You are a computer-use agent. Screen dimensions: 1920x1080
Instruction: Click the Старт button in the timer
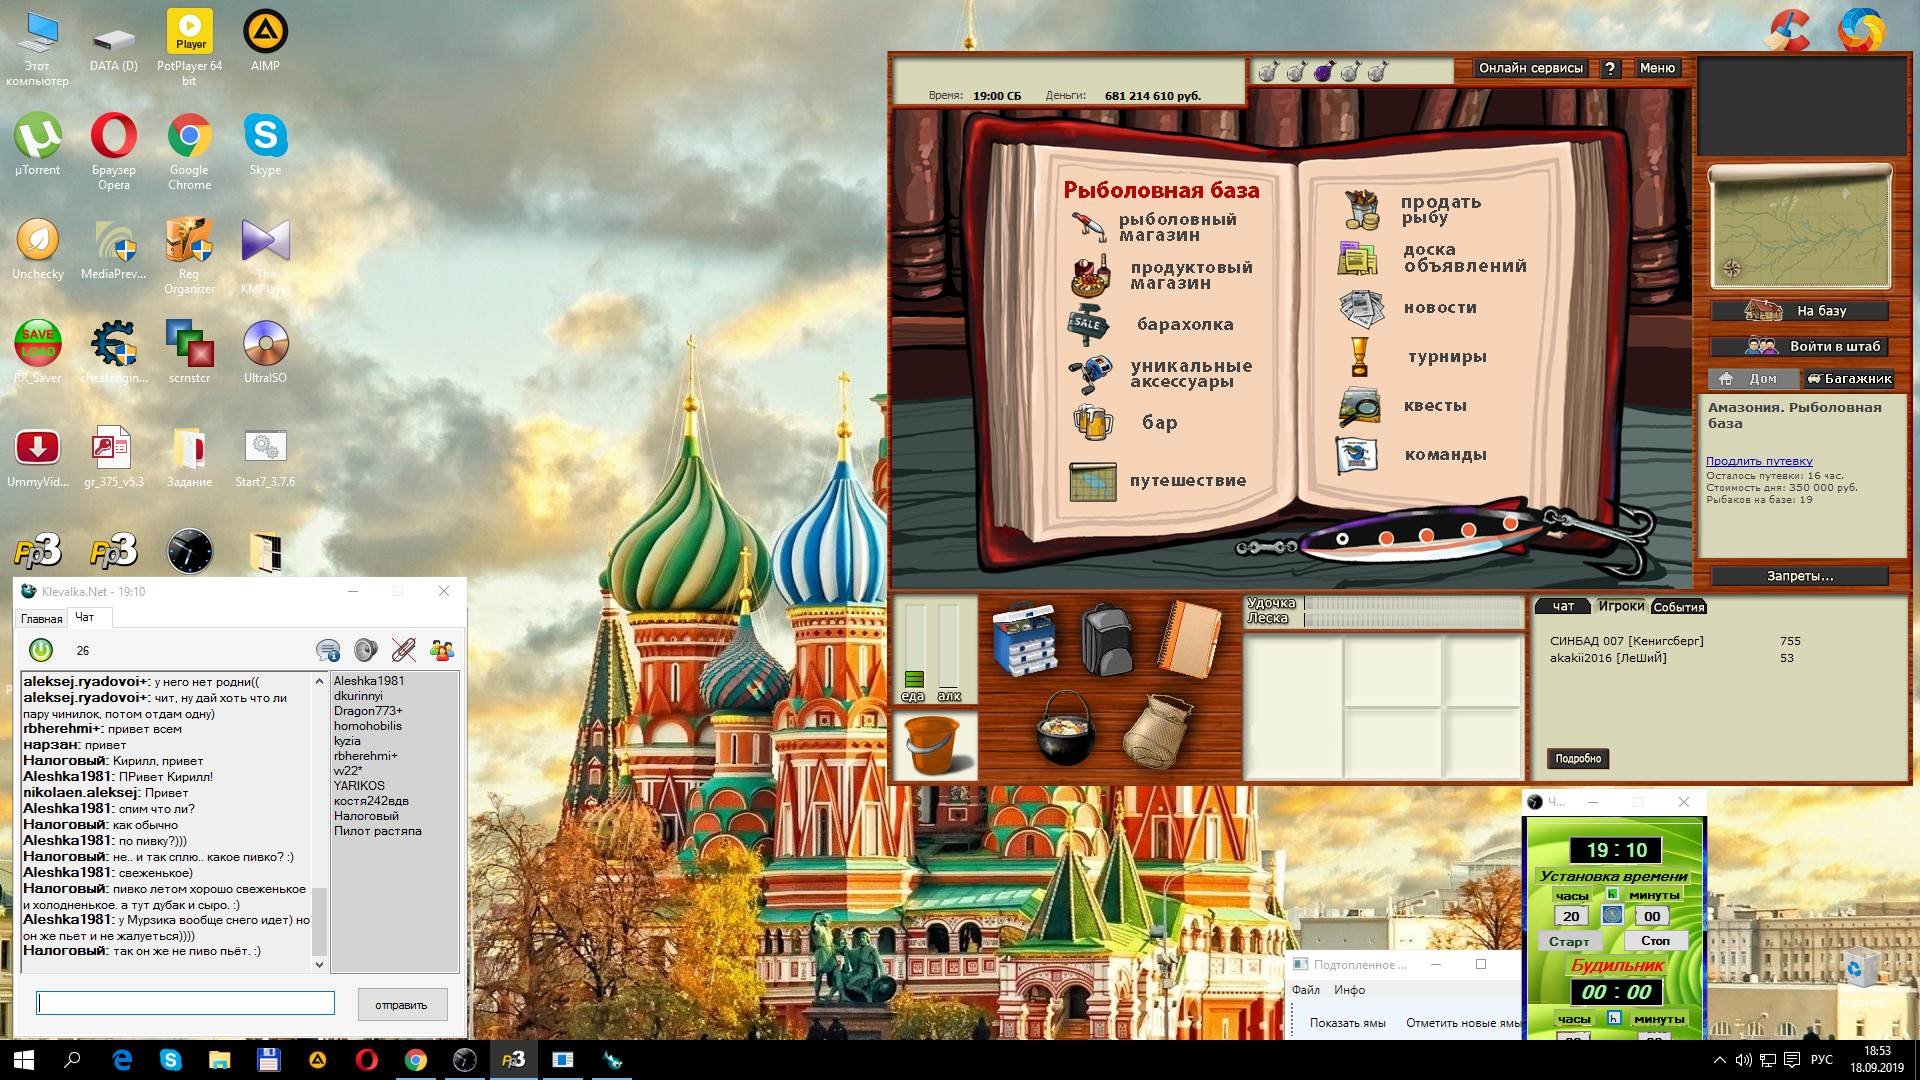click(x=1569, y=941)
